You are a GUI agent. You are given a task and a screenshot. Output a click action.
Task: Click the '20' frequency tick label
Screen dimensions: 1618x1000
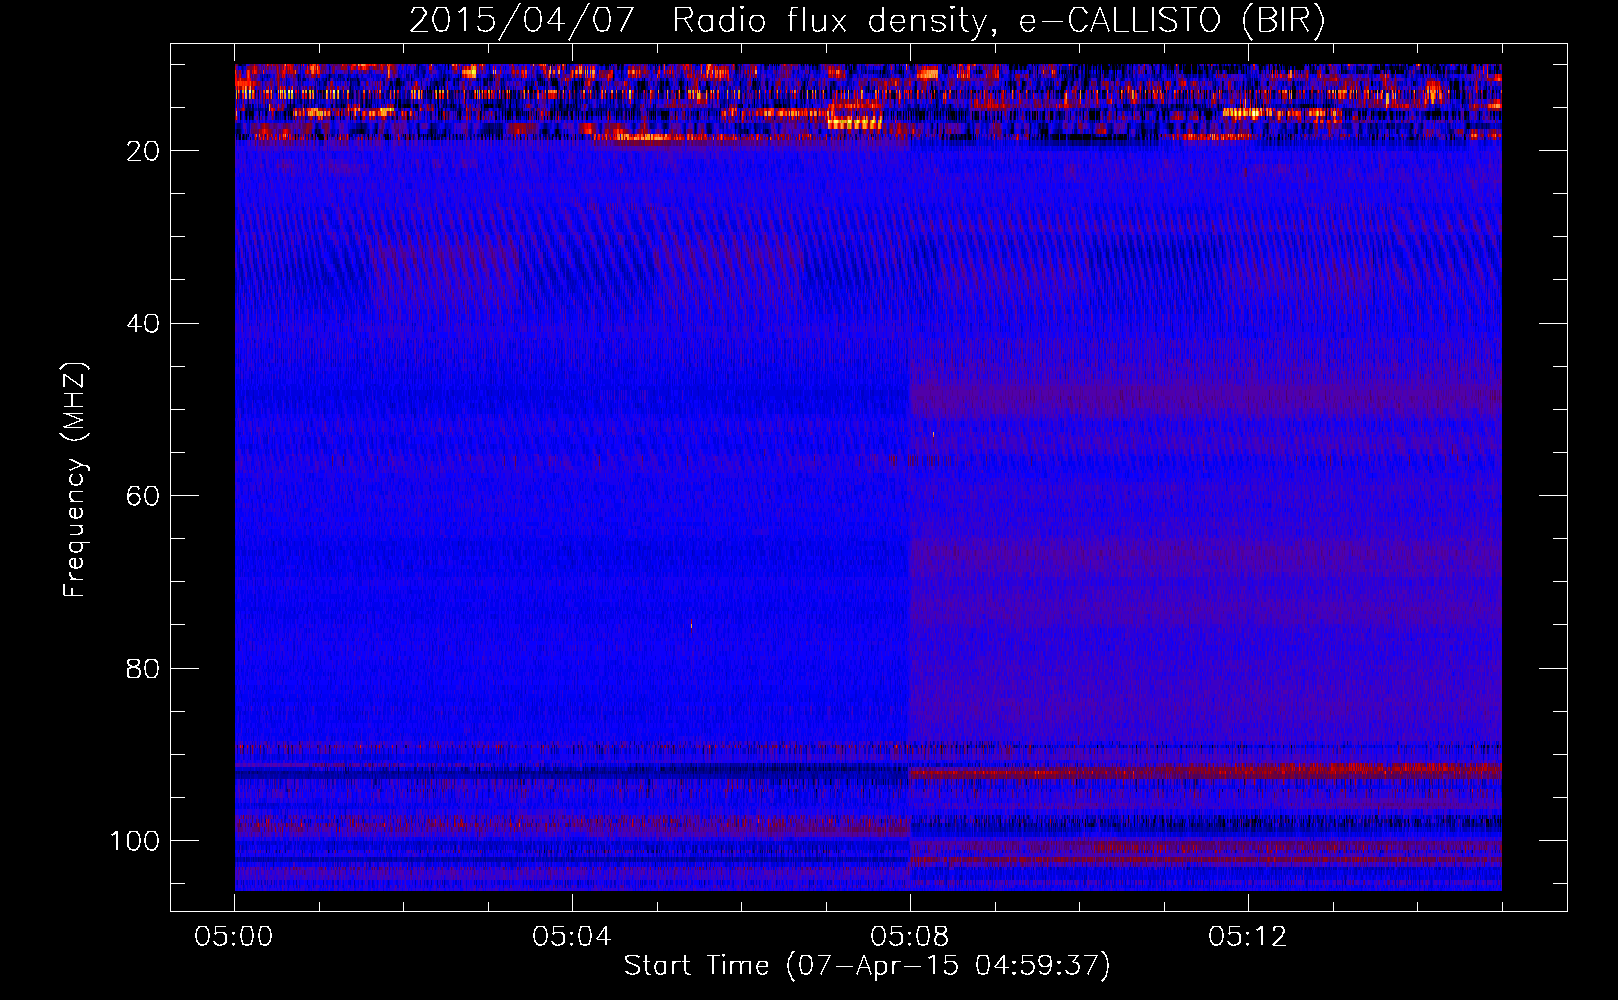click(144, 151)
